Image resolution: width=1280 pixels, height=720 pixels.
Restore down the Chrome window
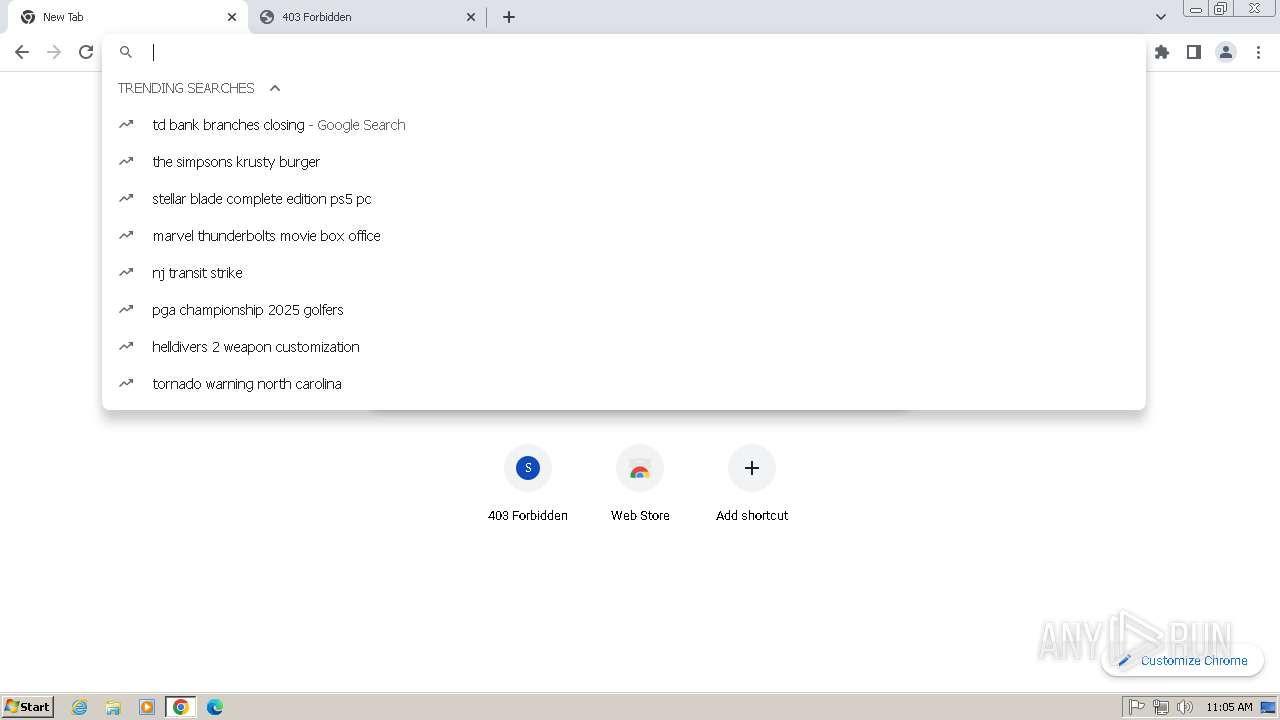click(x=1220, y=9)
